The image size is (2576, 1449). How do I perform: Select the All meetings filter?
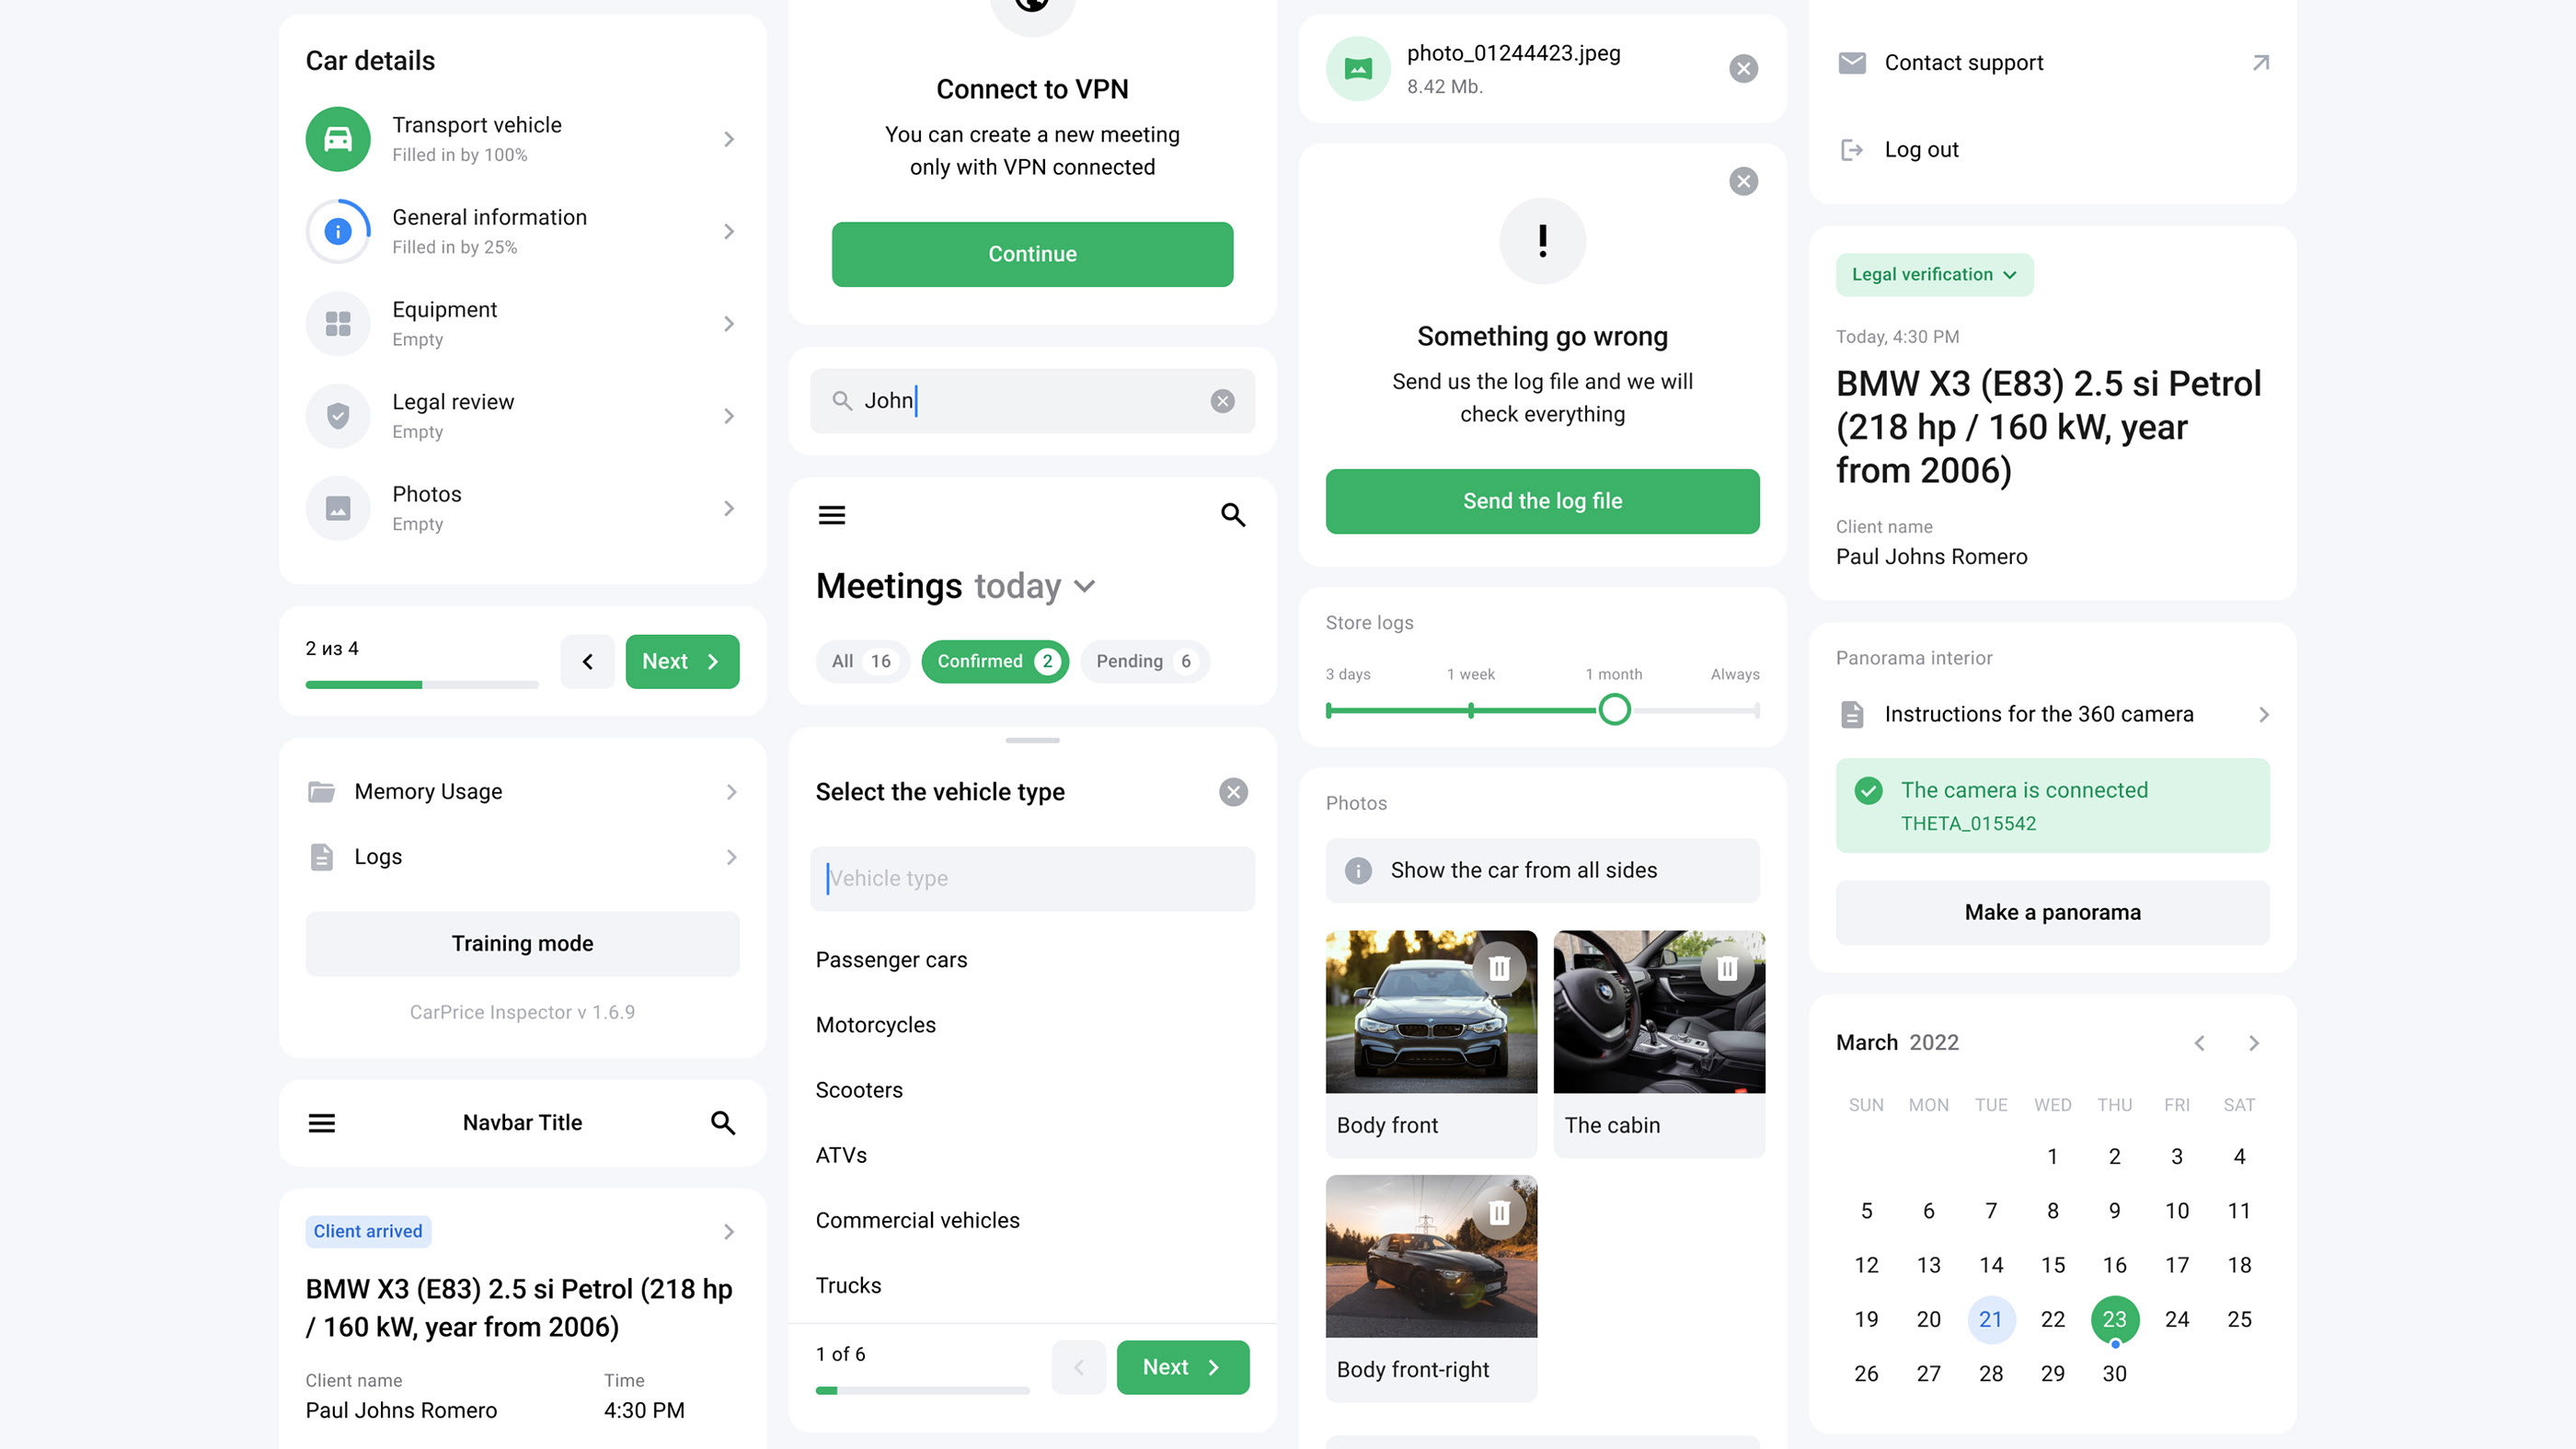coord(861,661)
